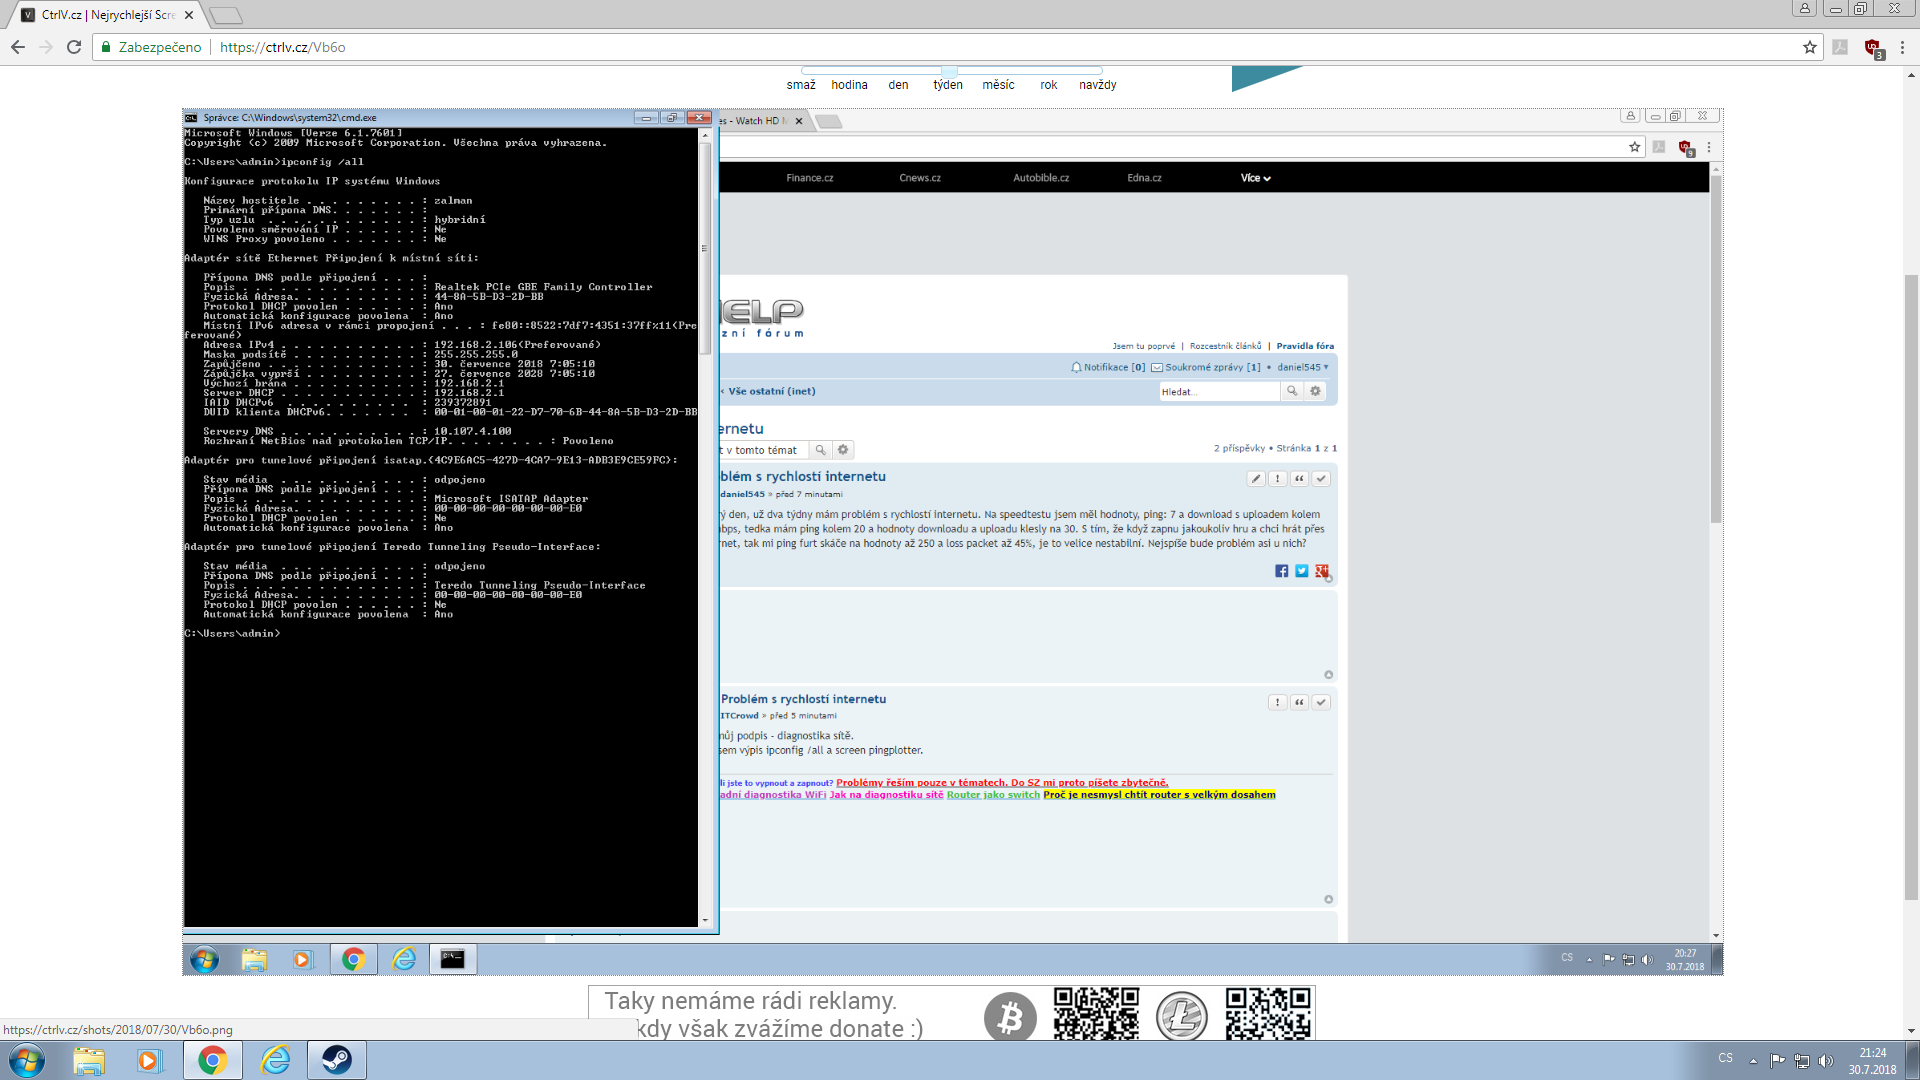This screenshot has width=1920, height=1080.
Task: Launch Internet Explorer from taskbar
Action: pos(275,1060)
